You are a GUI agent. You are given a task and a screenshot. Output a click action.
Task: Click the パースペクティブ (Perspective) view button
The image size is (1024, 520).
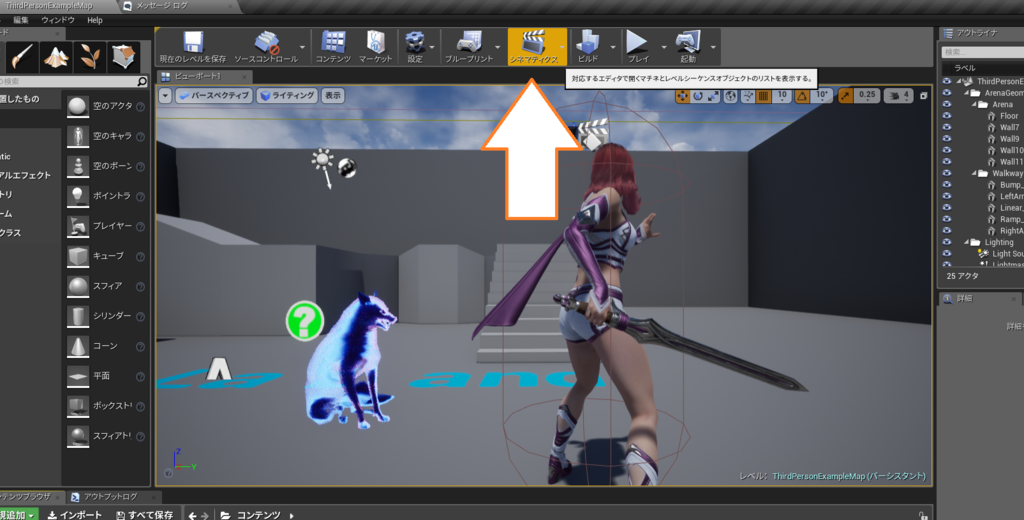click(214, 96)
